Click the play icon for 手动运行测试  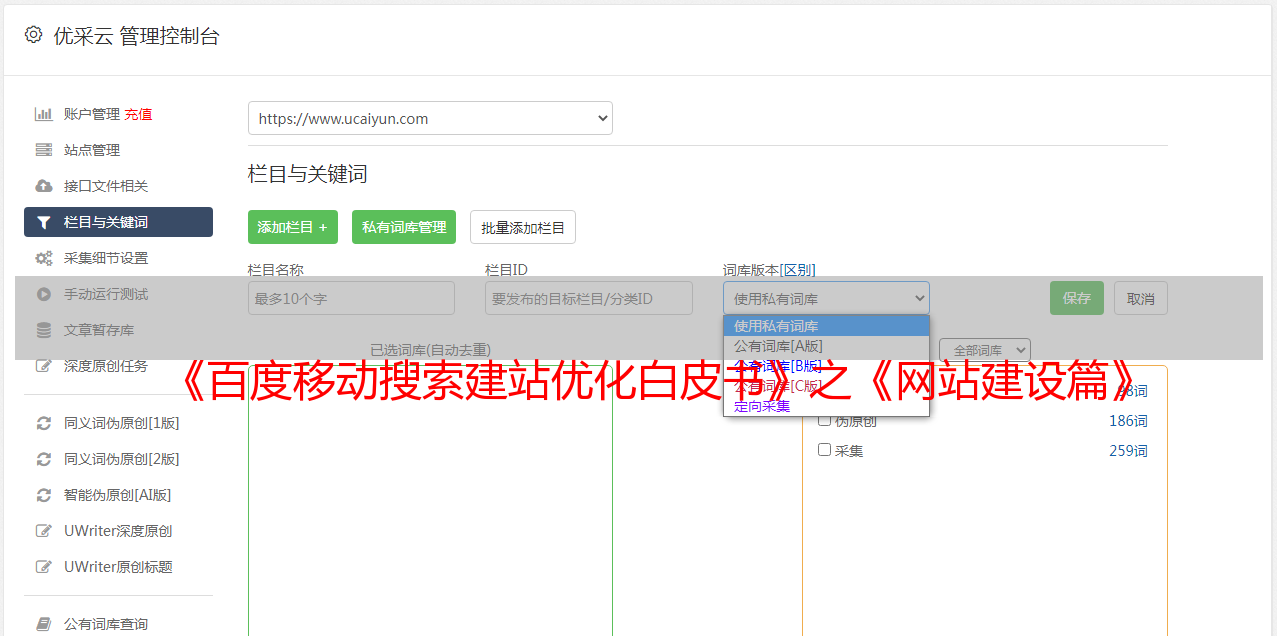click(x=43, y=294)
